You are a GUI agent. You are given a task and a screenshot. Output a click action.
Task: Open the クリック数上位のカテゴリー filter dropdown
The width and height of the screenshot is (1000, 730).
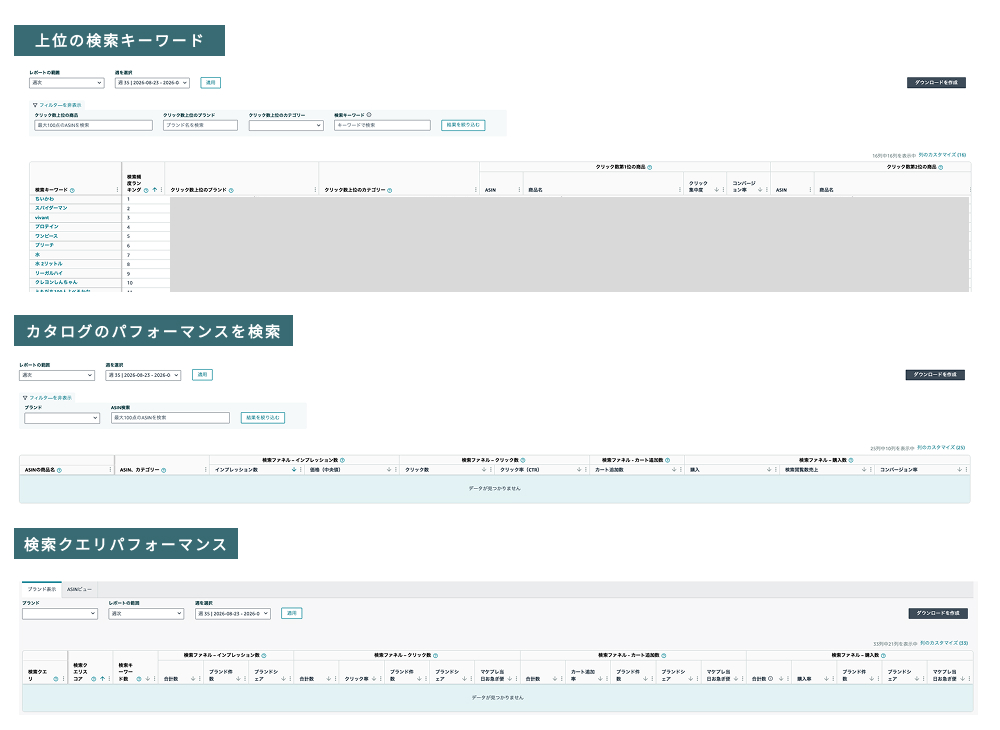coord(286,126)
